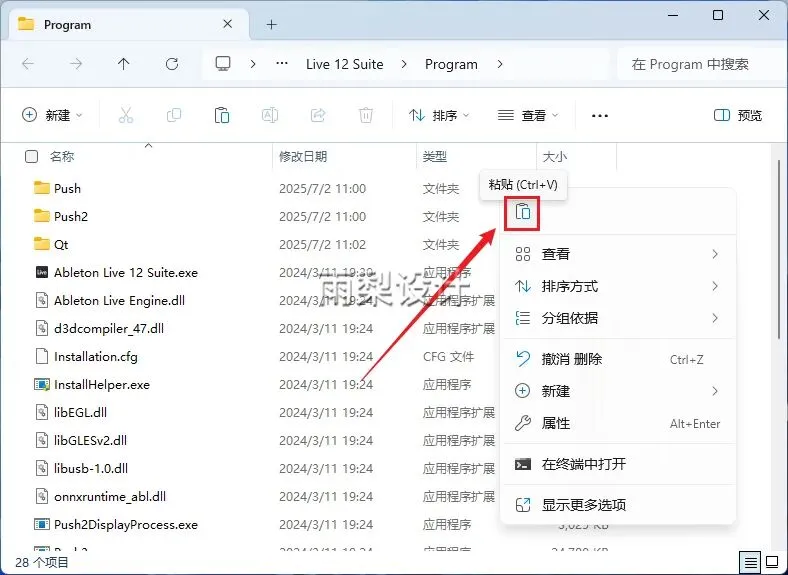Click the paste icon in context menu
Image resolution: width=788 pixels, height=575 pixels.
click(523, 212)
